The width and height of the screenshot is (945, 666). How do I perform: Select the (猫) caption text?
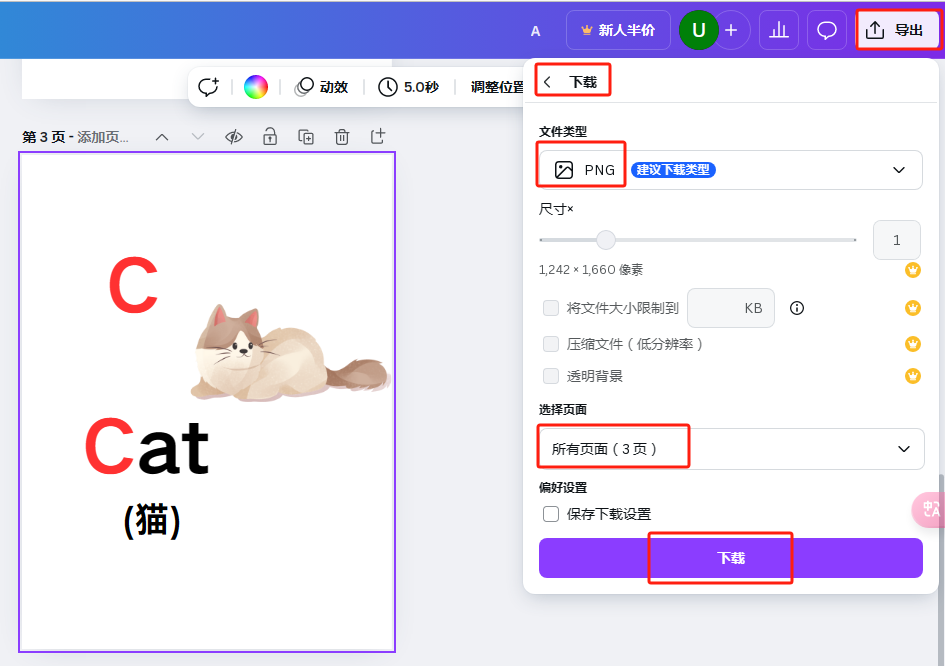pyautogui.click(x=152, y=521)
